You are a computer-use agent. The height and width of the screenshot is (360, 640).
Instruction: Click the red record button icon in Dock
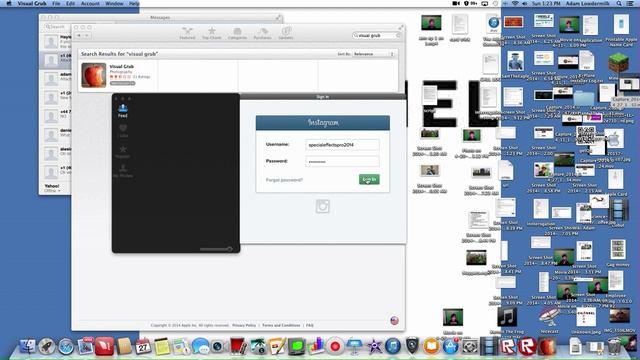click(335, 347)
